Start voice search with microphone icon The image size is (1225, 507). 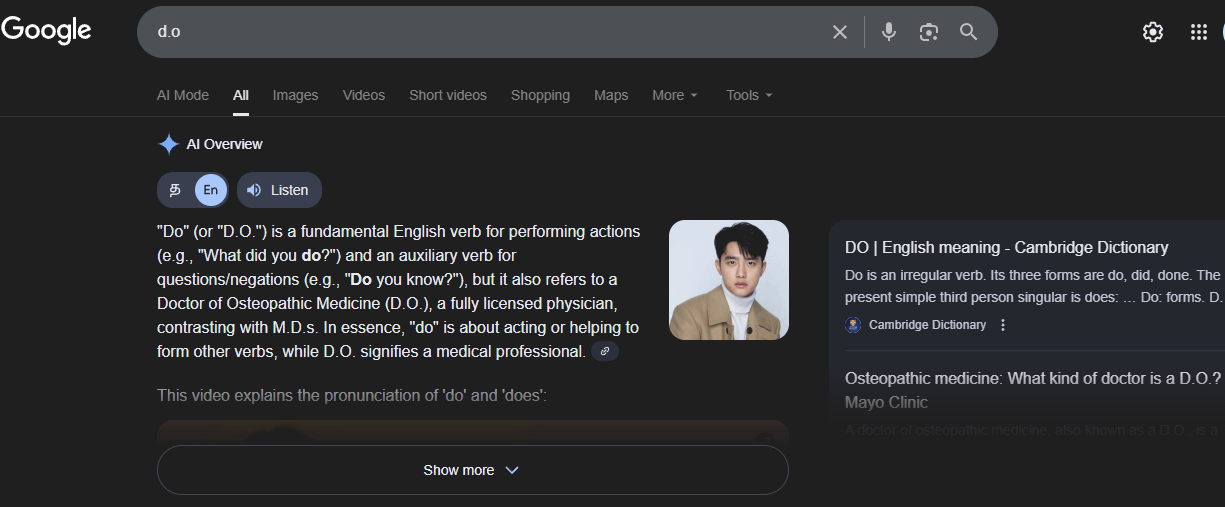click(889, 32)
